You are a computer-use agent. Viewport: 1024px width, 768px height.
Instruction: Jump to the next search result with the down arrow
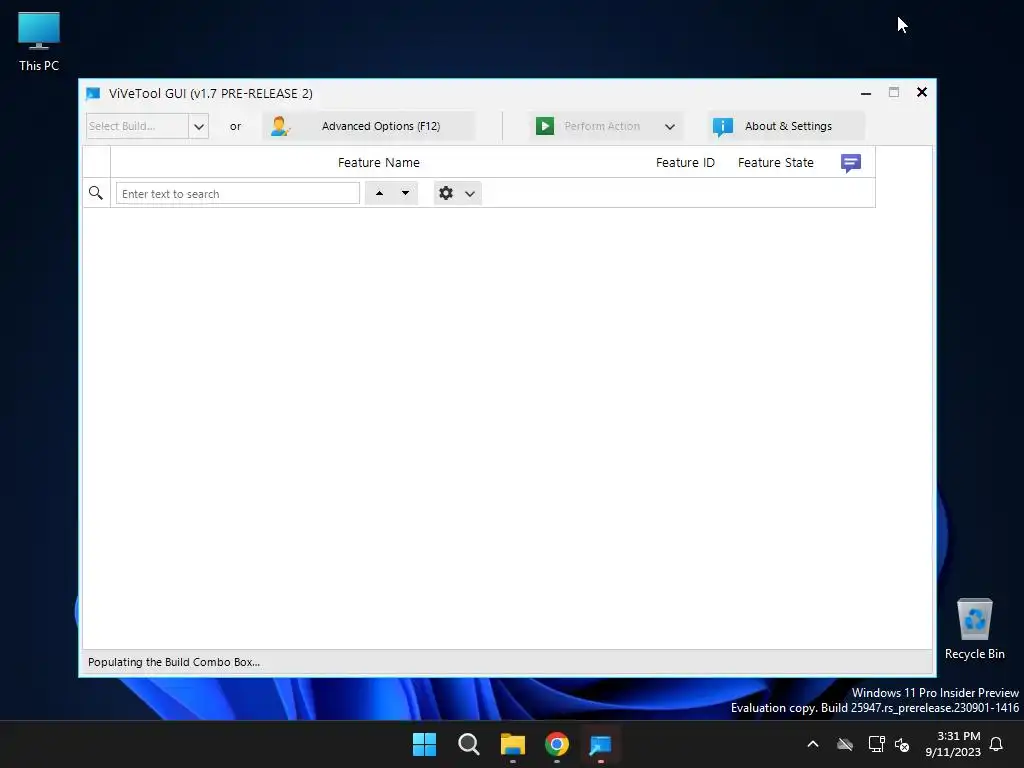[x=406, y=193]
